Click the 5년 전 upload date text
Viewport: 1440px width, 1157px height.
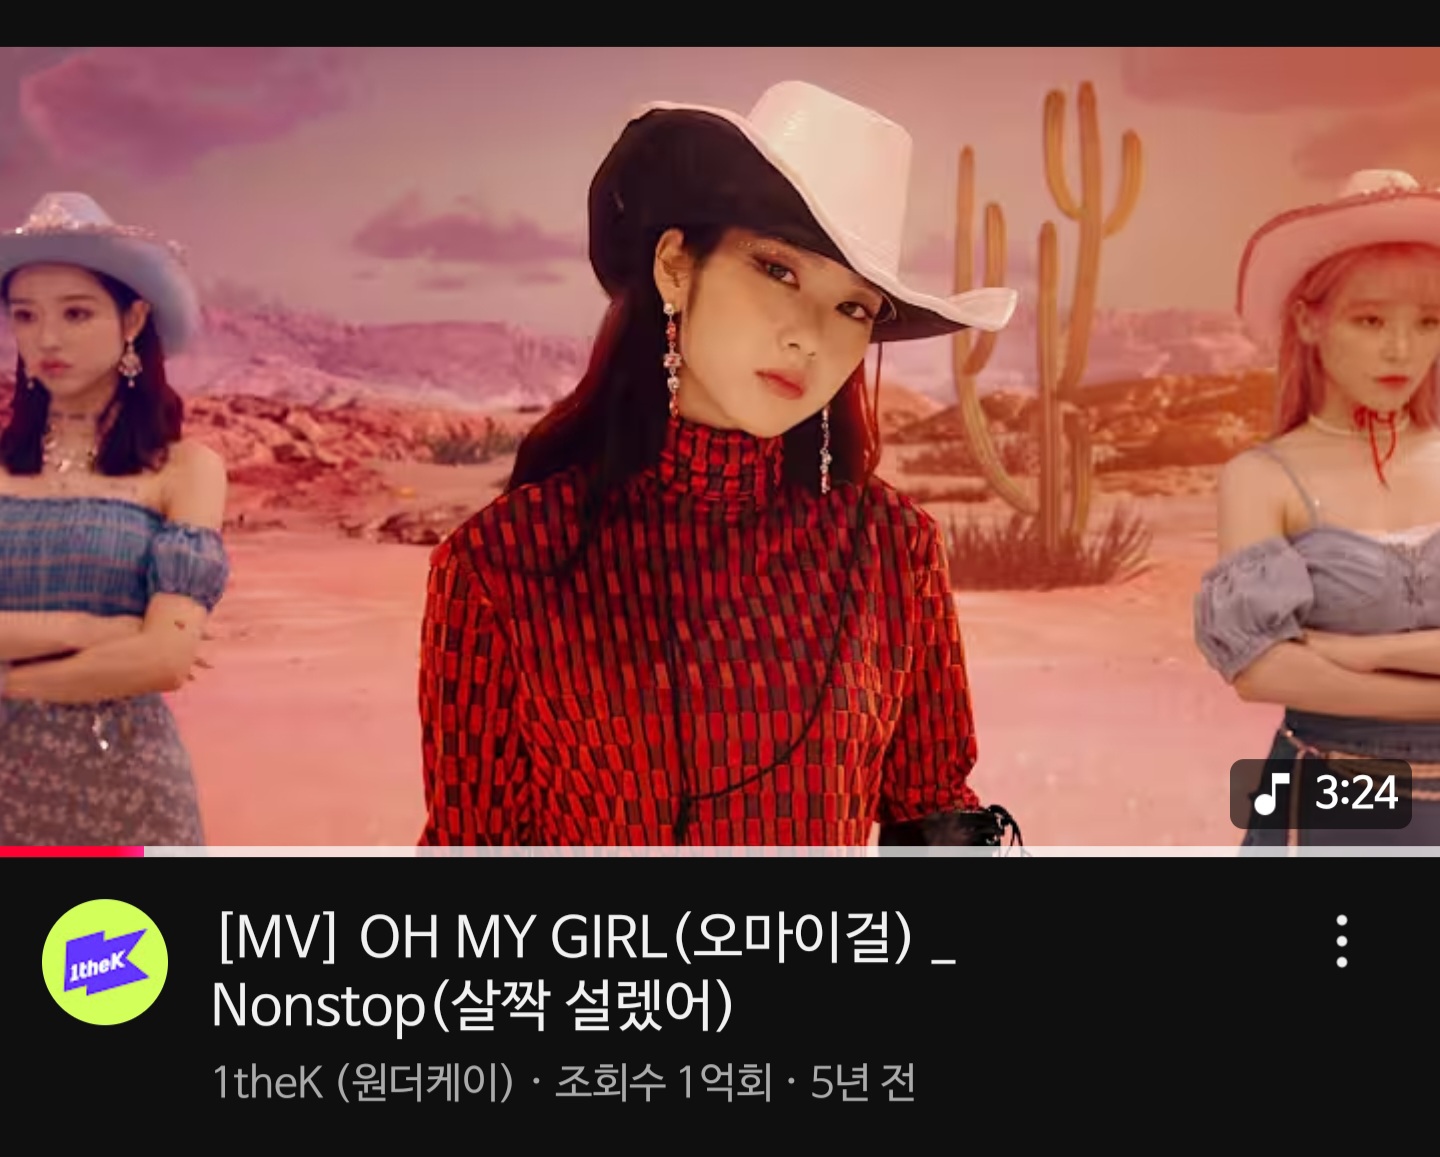[x=863, y=1082]
